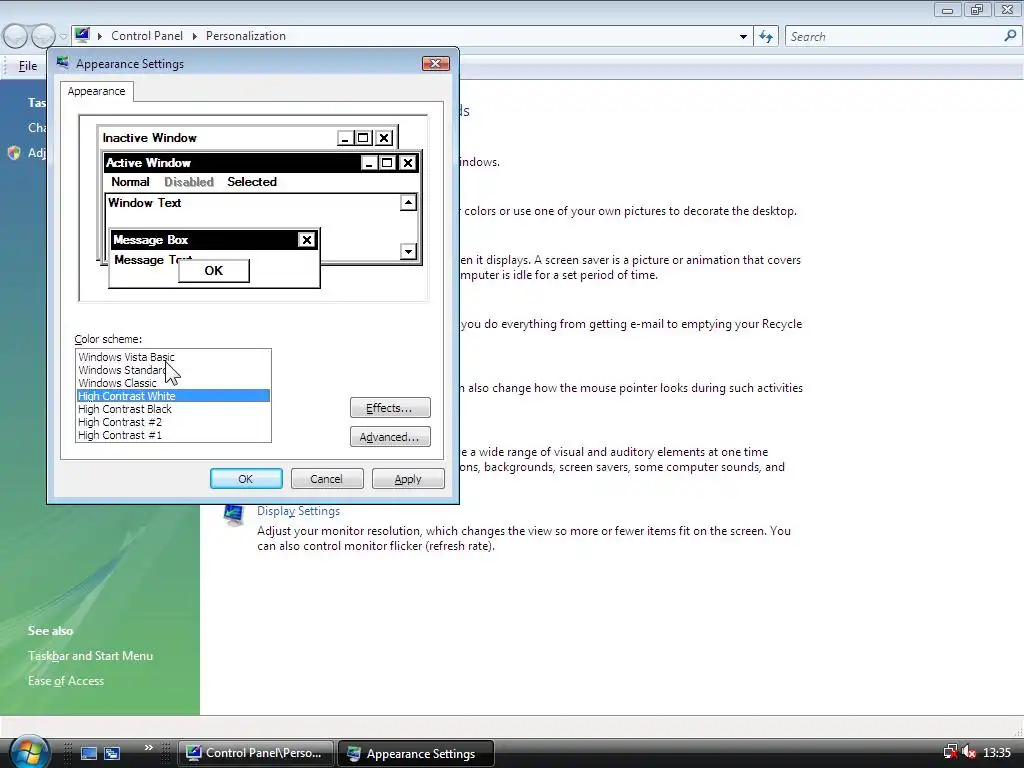Click preview scrollbar up arrow
Image resolution: width=1024 pixels, height=768 pixels.
coord(409,202)
